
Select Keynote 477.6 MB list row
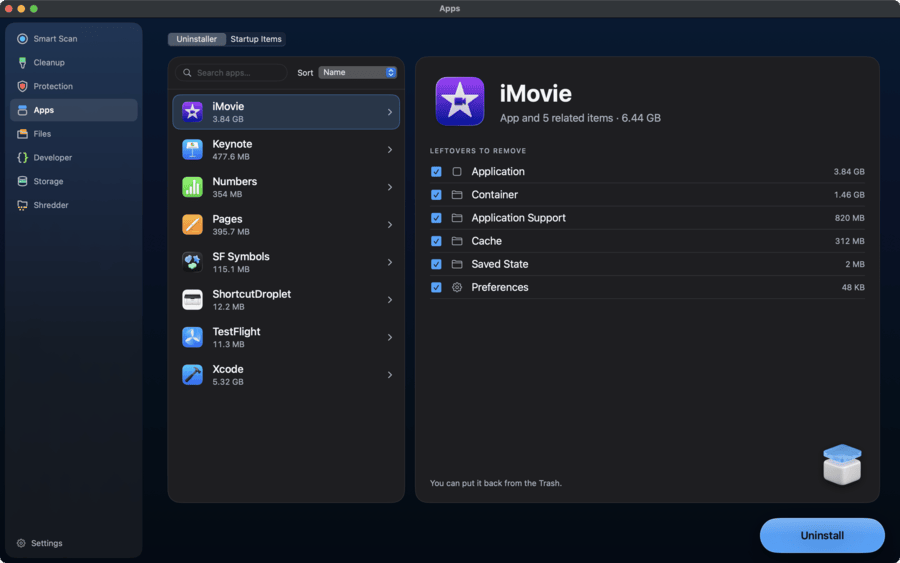(286, 150)
